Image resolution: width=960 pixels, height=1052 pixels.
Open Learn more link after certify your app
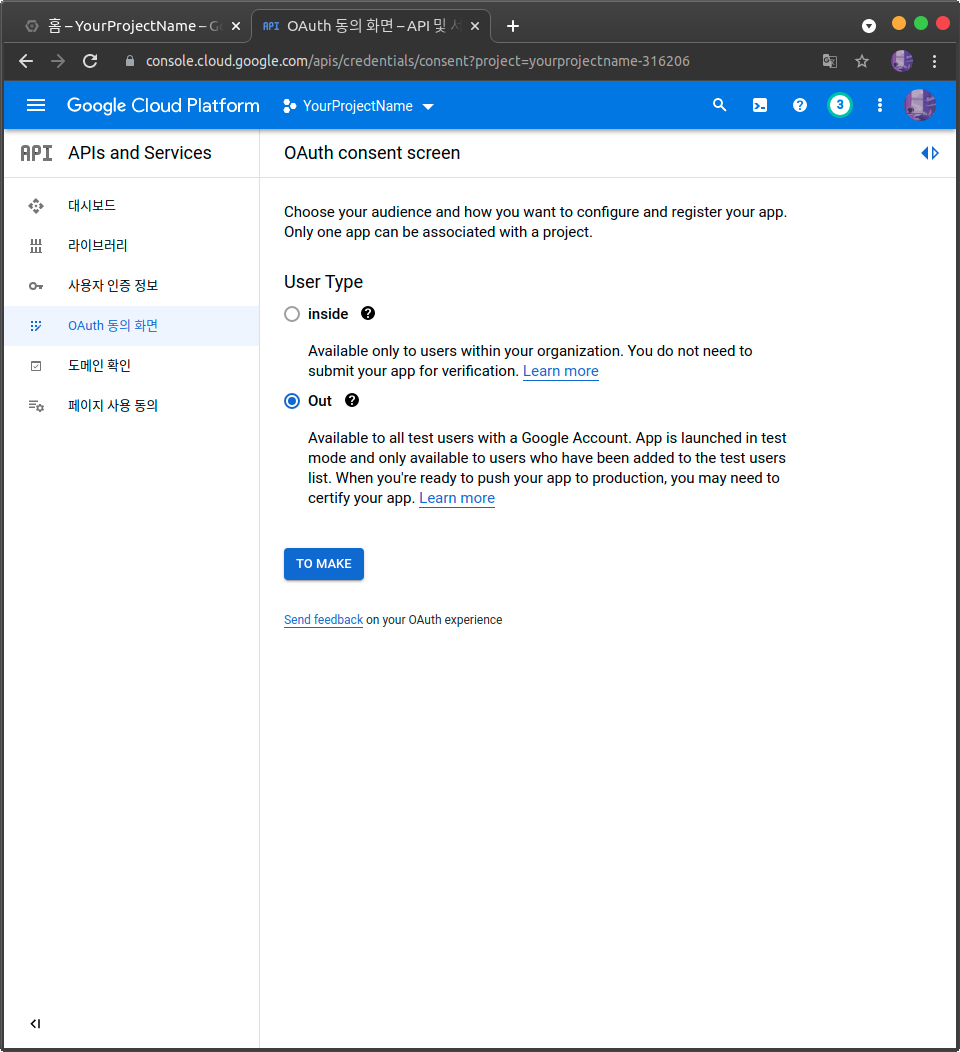(x=457, y=498)
